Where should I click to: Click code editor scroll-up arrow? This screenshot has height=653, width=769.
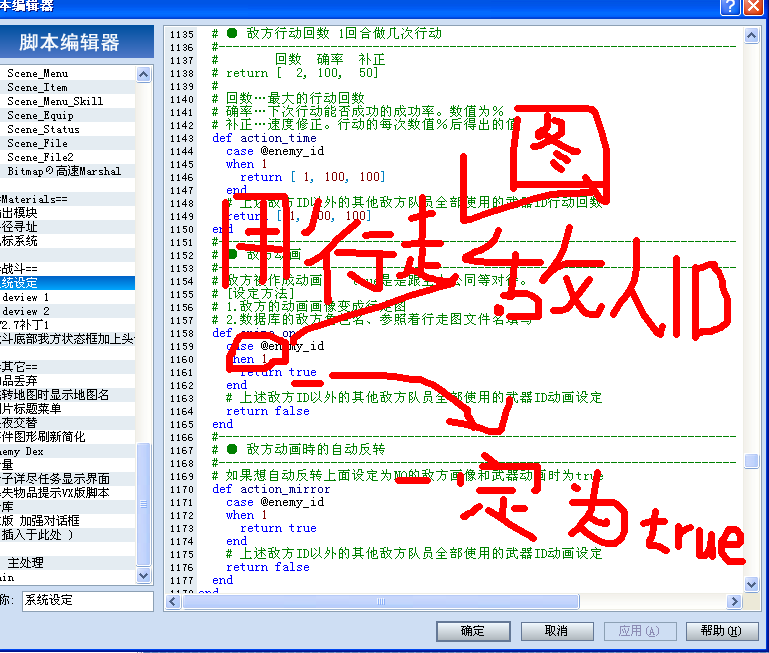coord(751,35)
